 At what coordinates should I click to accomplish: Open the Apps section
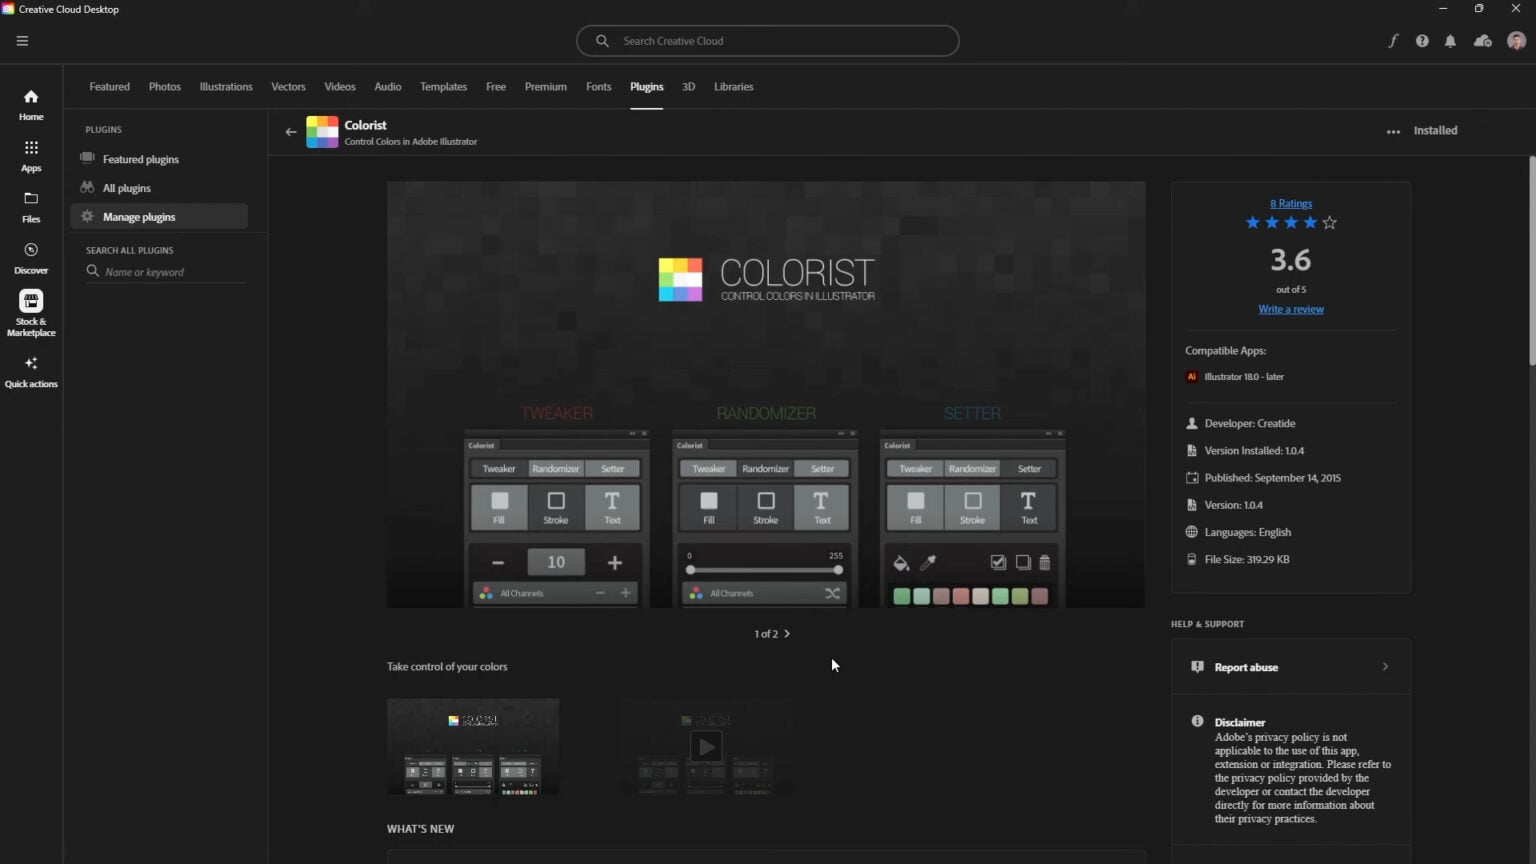coord(30,156)
